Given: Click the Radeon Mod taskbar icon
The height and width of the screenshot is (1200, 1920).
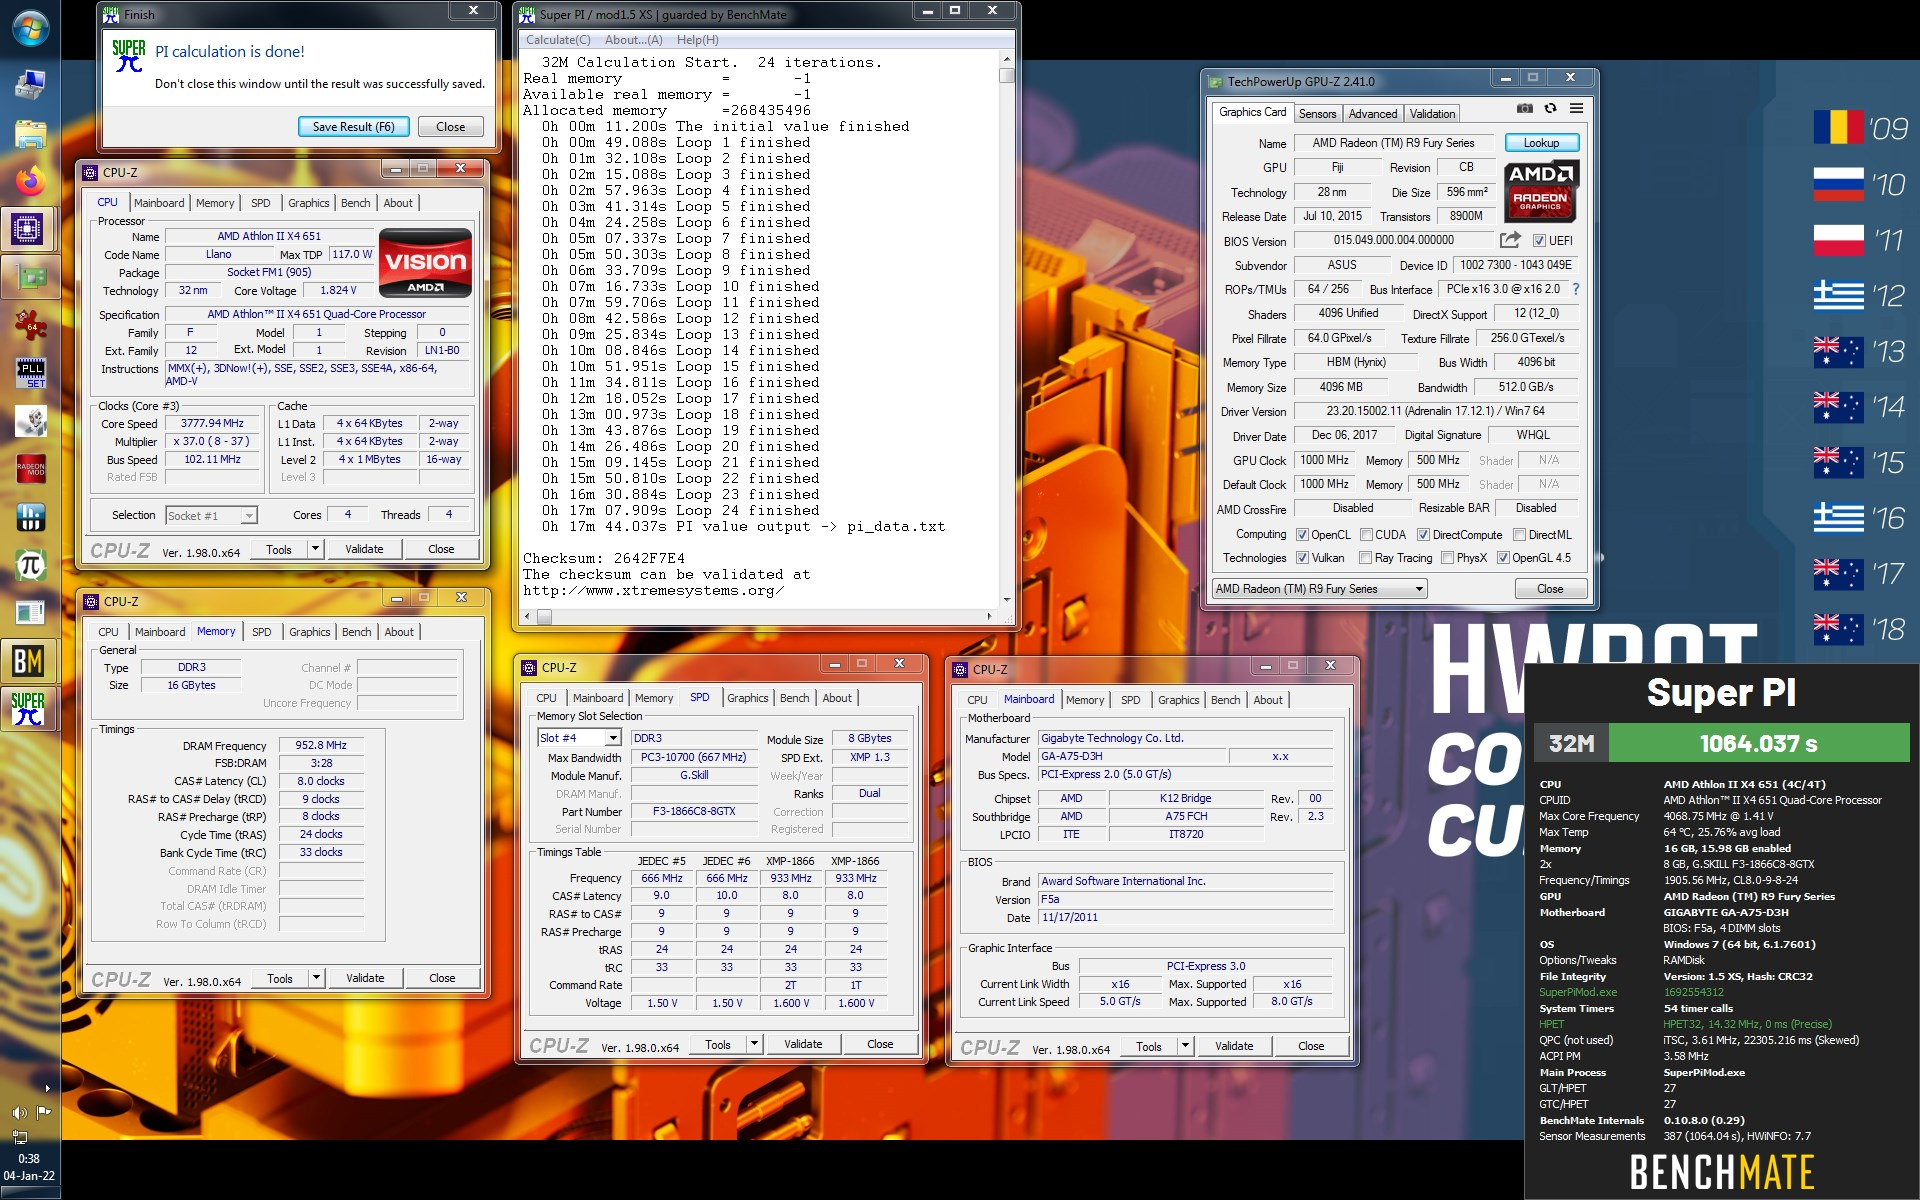Looking at the screenshot, I should click(x=30, y=468).
